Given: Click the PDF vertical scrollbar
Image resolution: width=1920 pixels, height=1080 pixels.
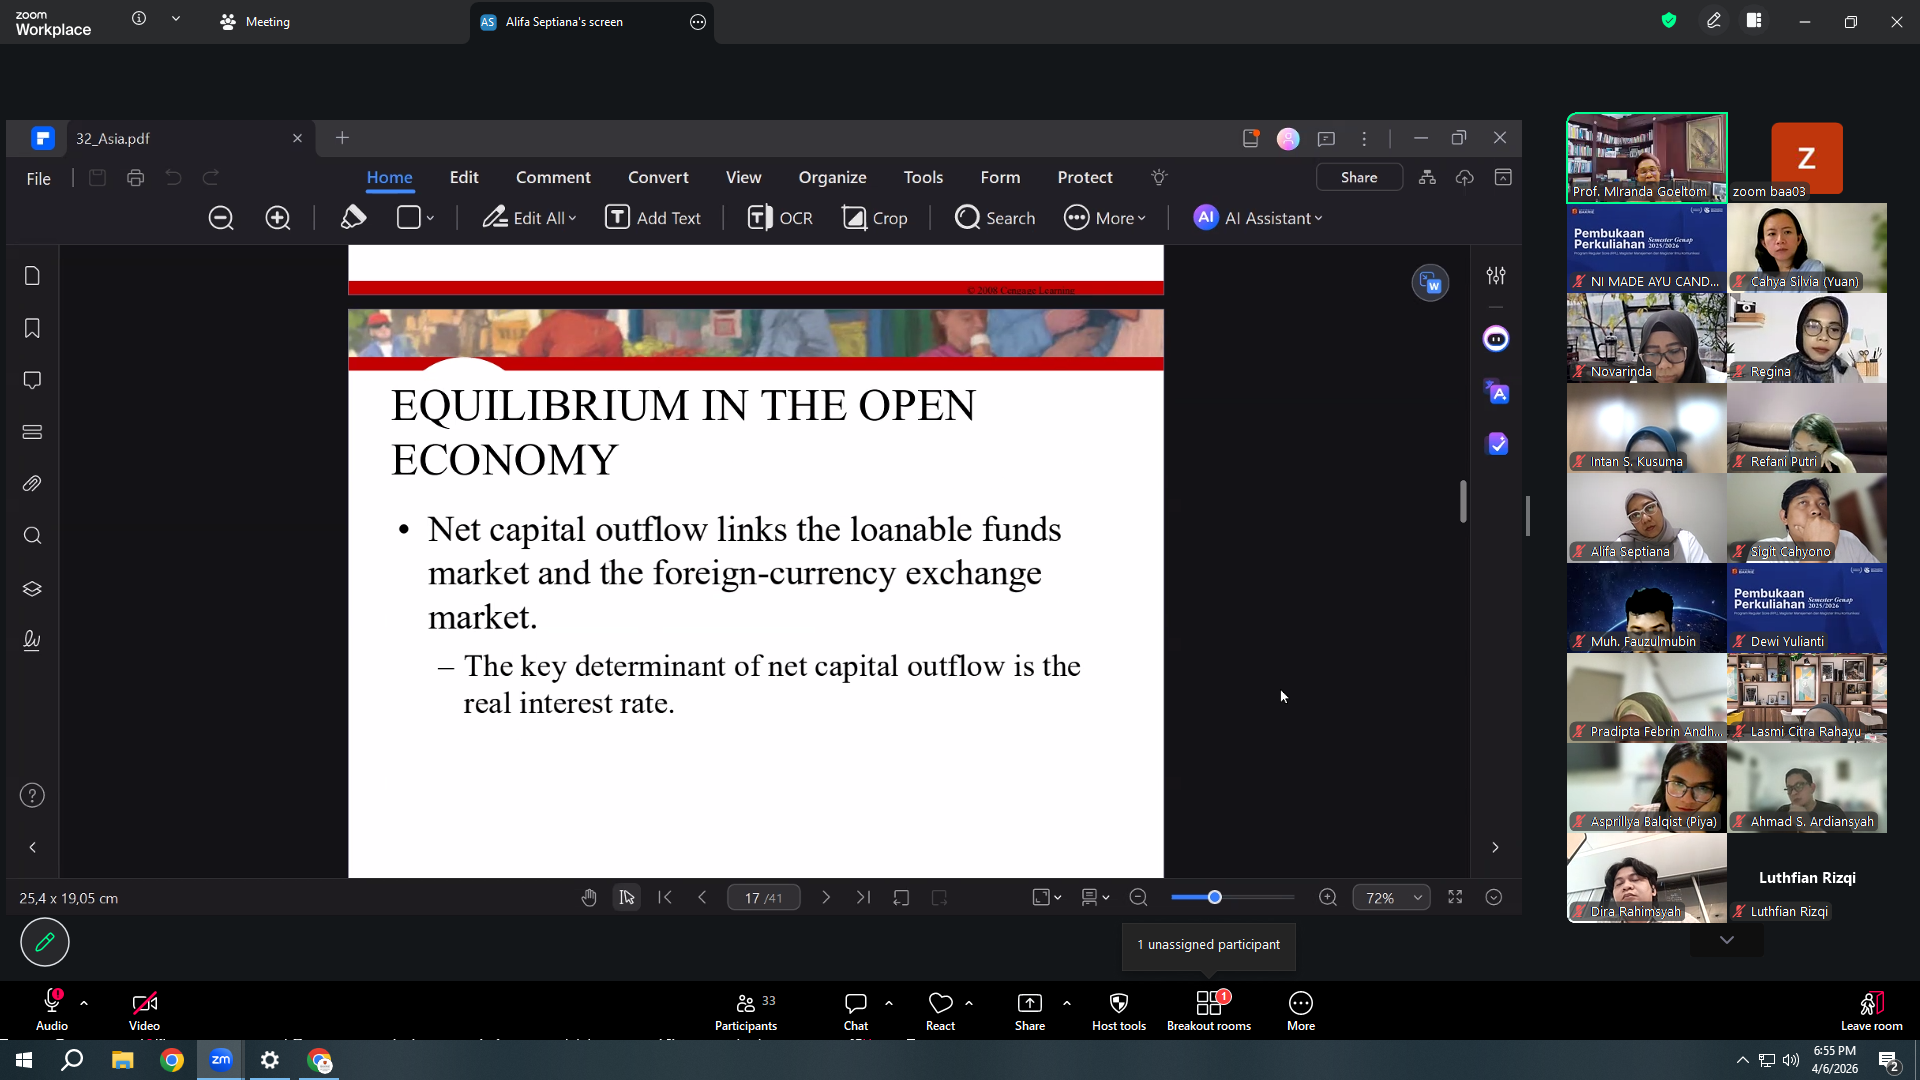Looking at the screenshot, I should click(1463, 501).
